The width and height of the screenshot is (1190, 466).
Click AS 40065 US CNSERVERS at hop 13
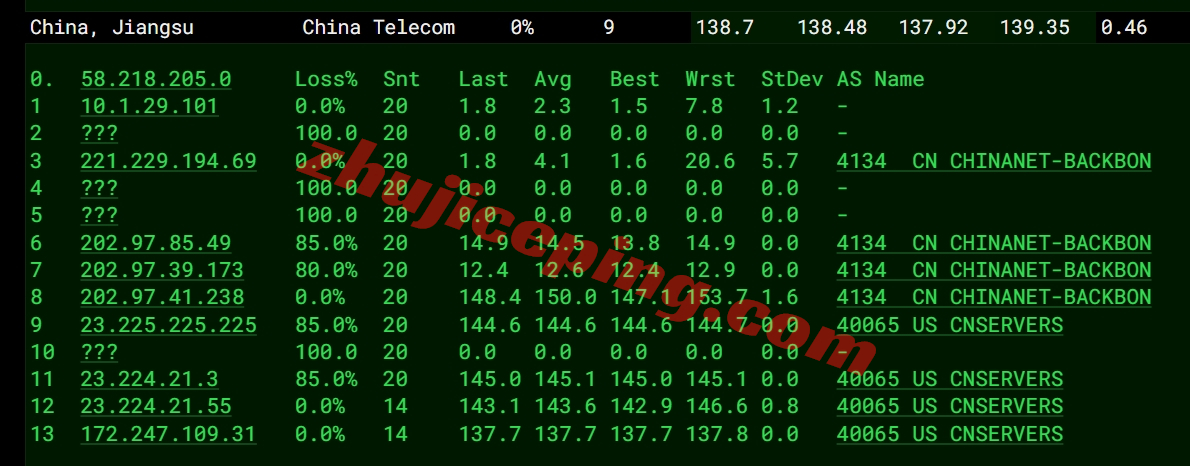pos(950,434)
